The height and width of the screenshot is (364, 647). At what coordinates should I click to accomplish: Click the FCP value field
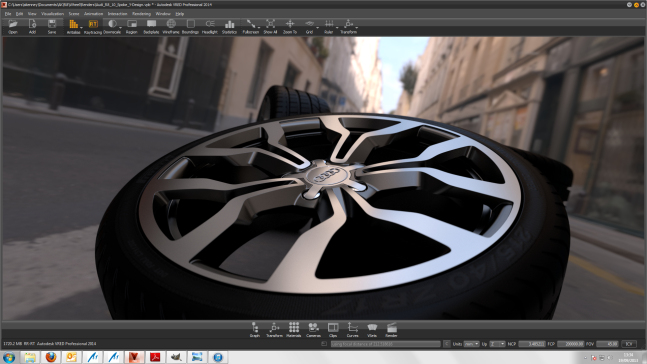tap(571, 344)
